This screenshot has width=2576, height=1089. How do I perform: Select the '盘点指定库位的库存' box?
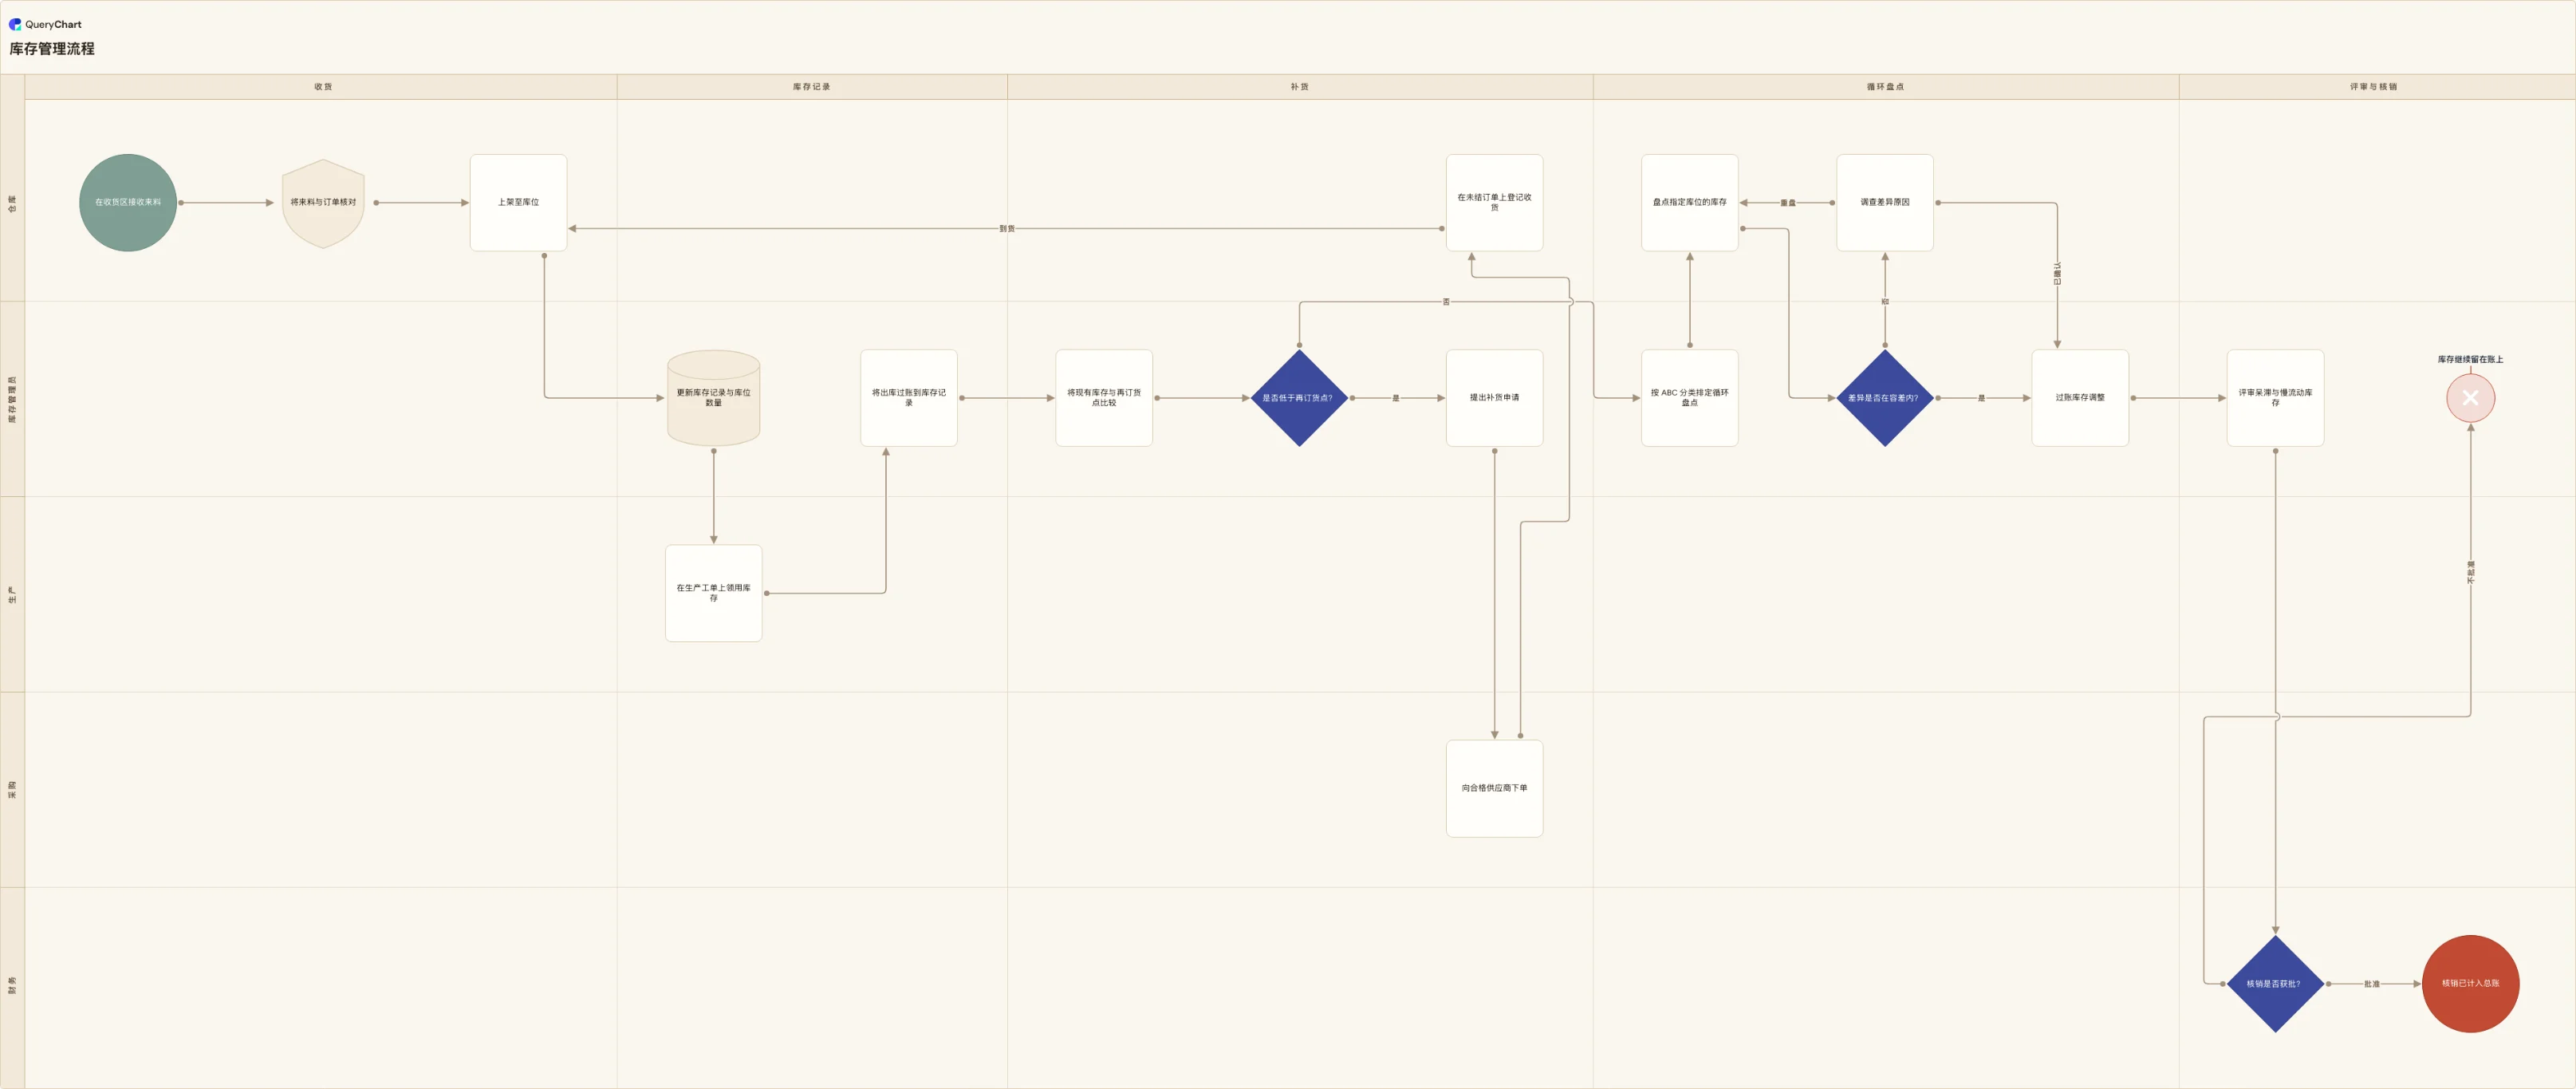1689,202
